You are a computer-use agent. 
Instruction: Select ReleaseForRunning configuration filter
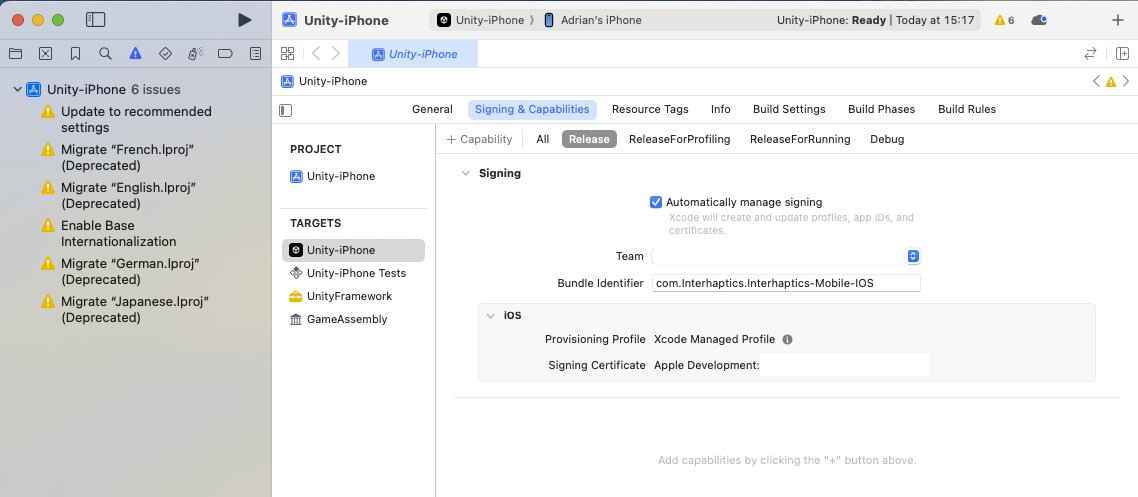pyautogui.click(x=800, y=139)
